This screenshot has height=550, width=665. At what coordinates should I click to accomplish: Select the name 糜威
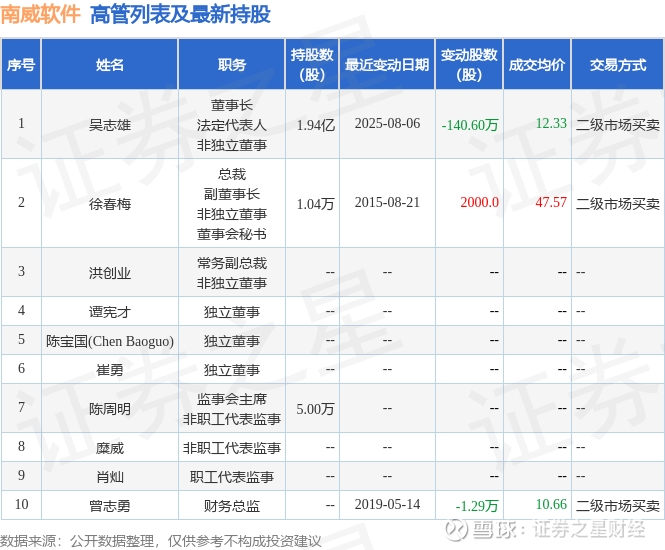click(x=109, y=448)
